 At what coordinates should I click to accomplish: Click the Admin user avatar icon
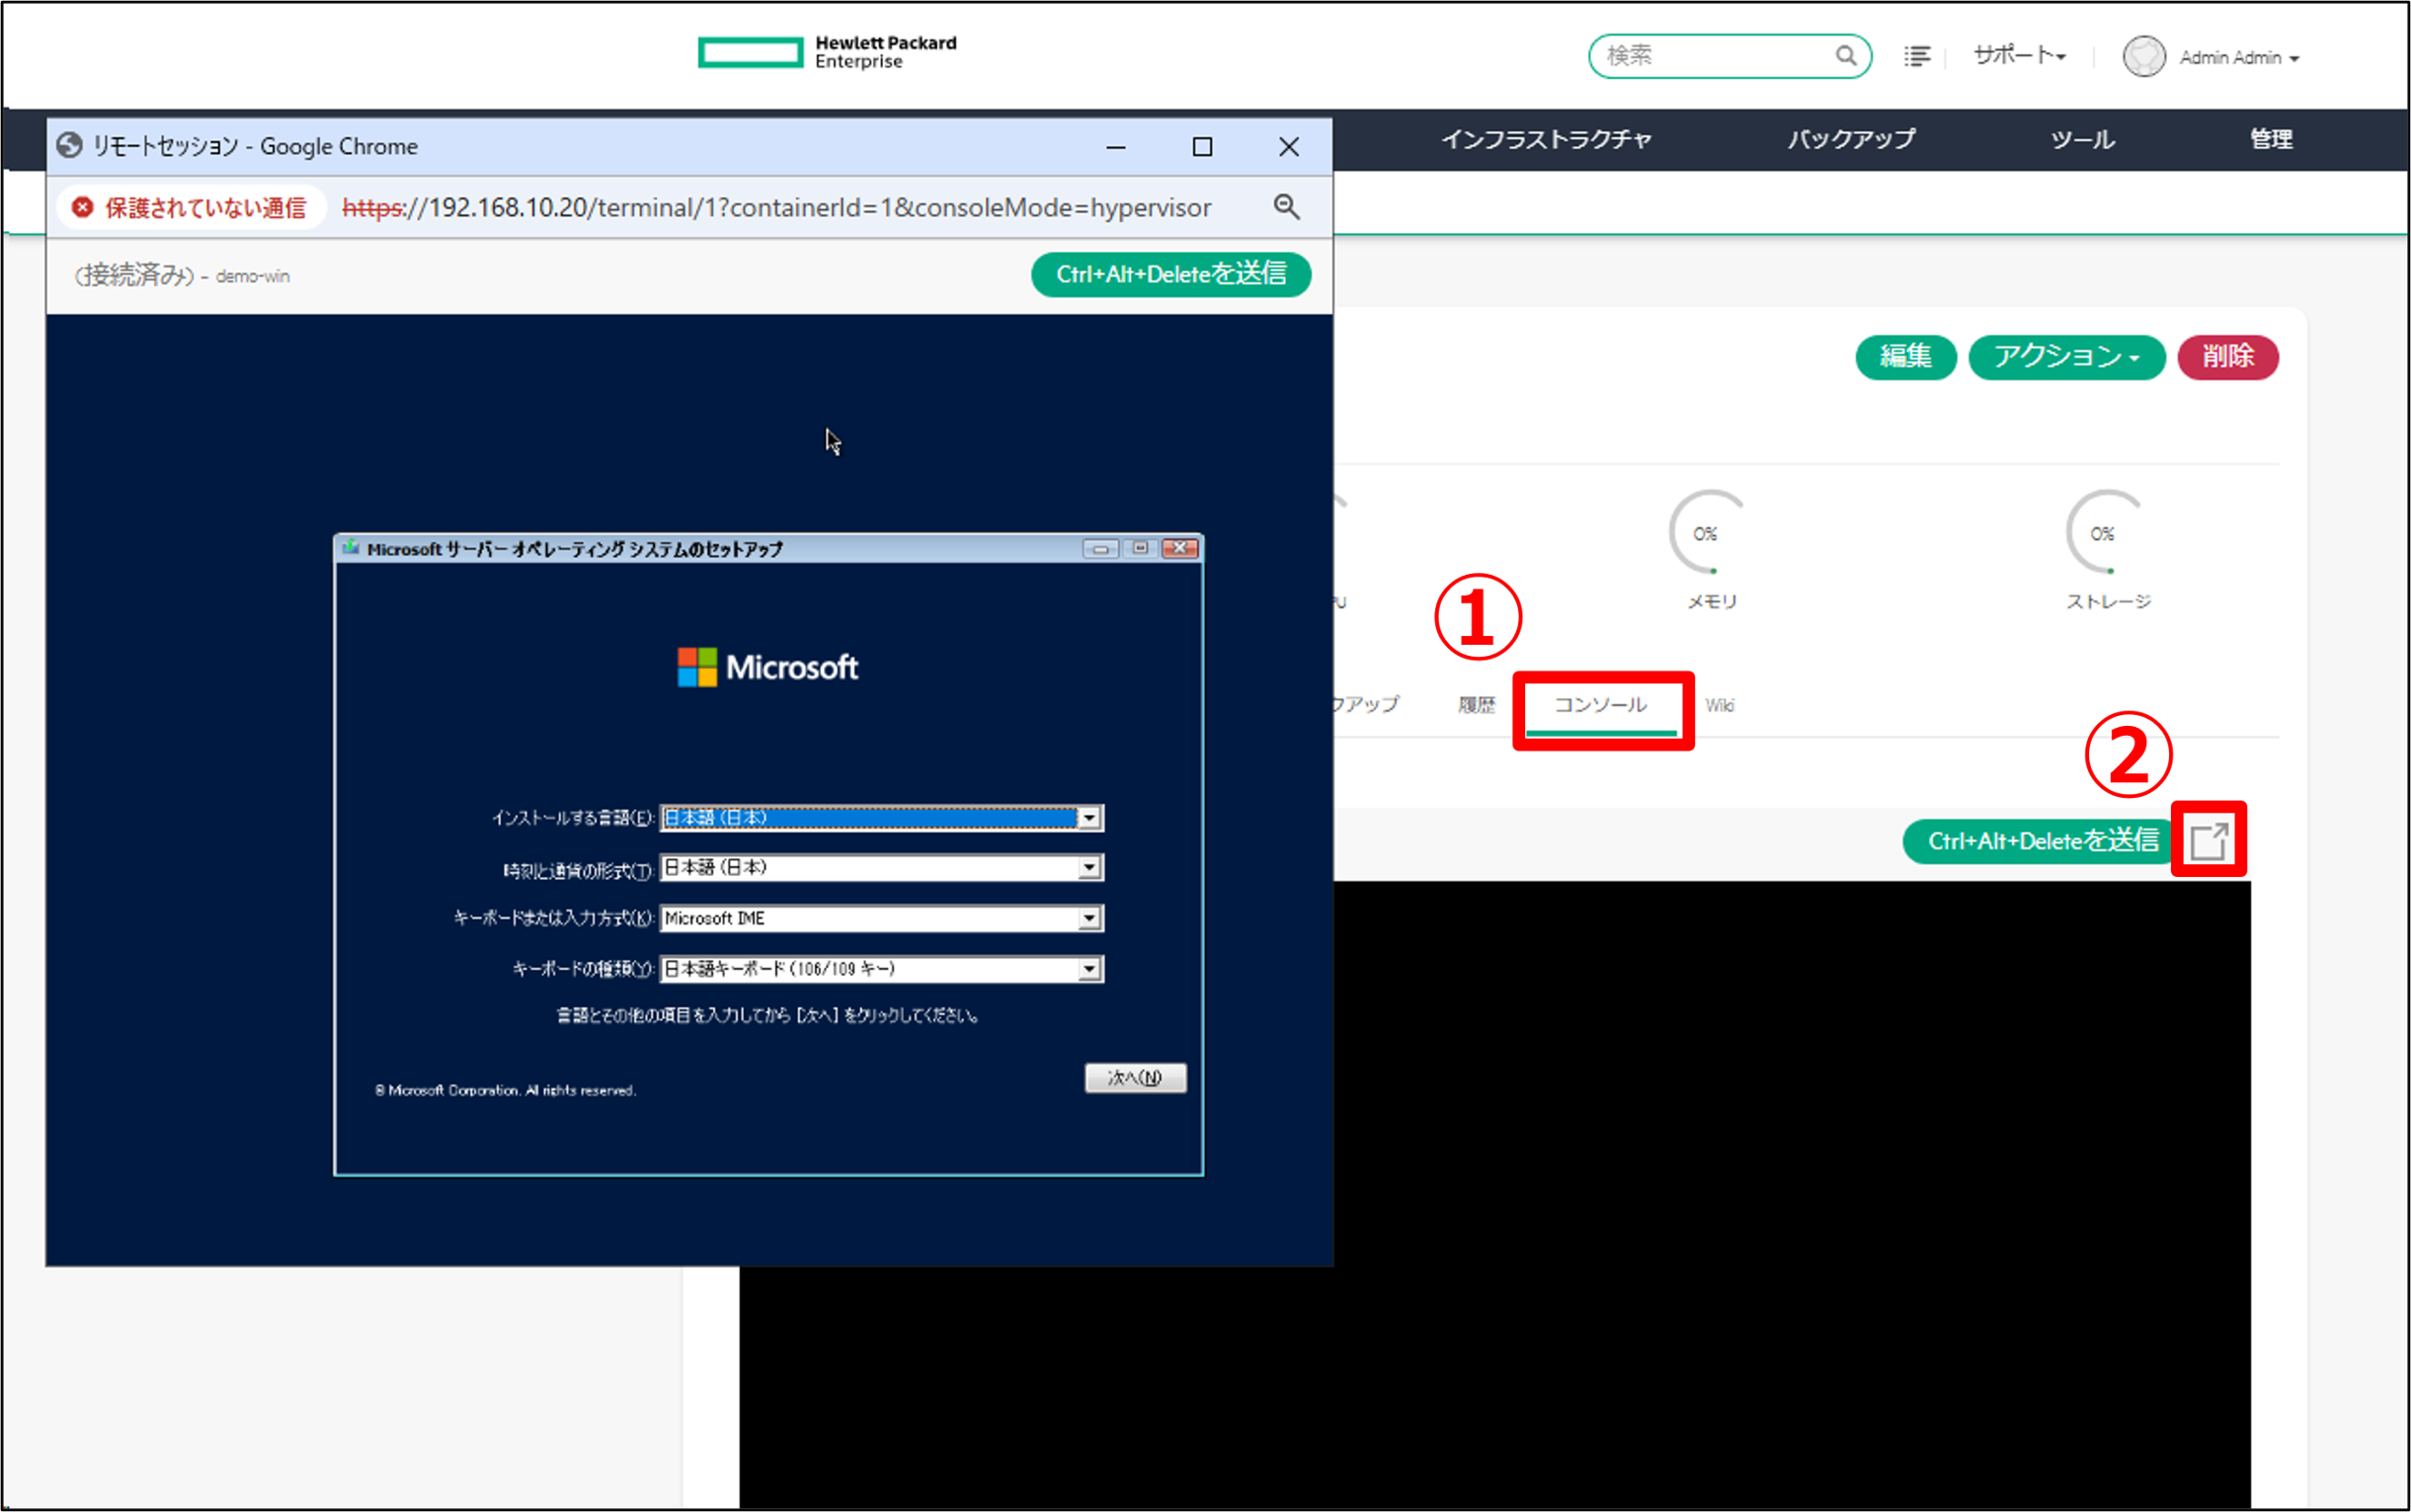tap(2144, 57)
